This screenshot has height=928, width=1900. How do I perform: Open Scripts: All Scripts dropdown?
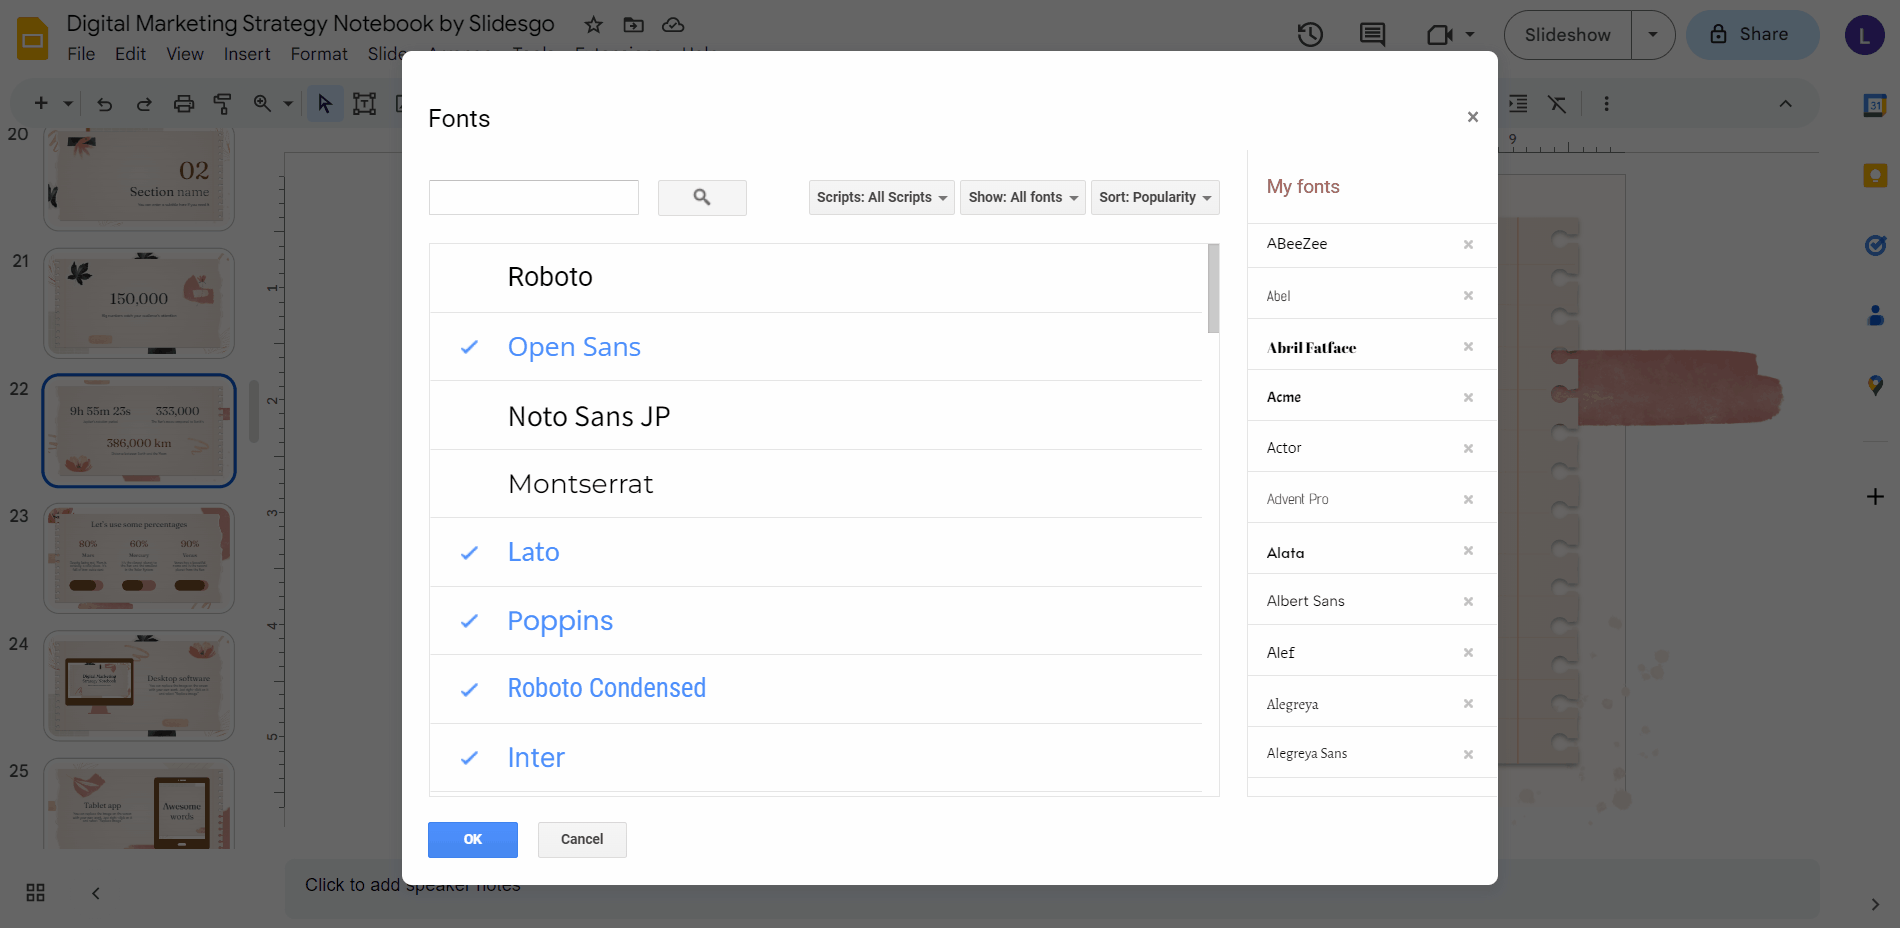[881, 197]
